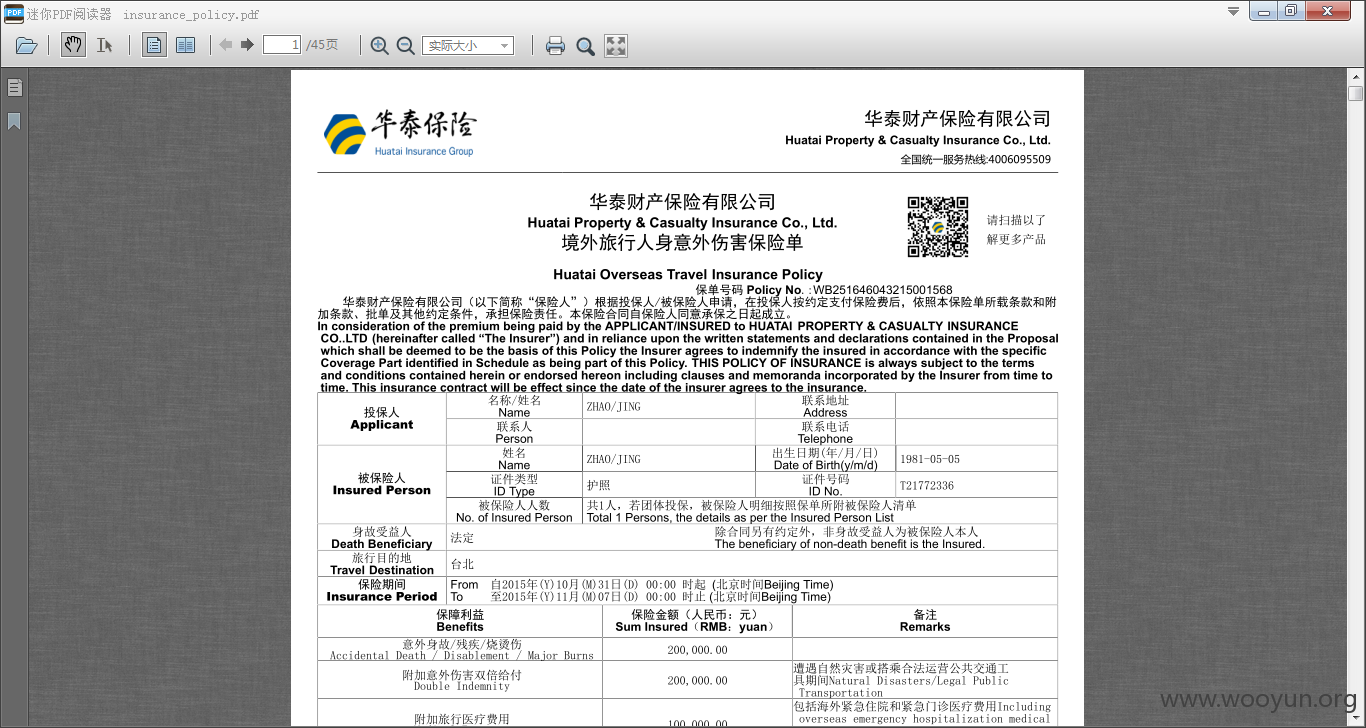
Task: Minimize the PDF reader window
Action: 1265,11
